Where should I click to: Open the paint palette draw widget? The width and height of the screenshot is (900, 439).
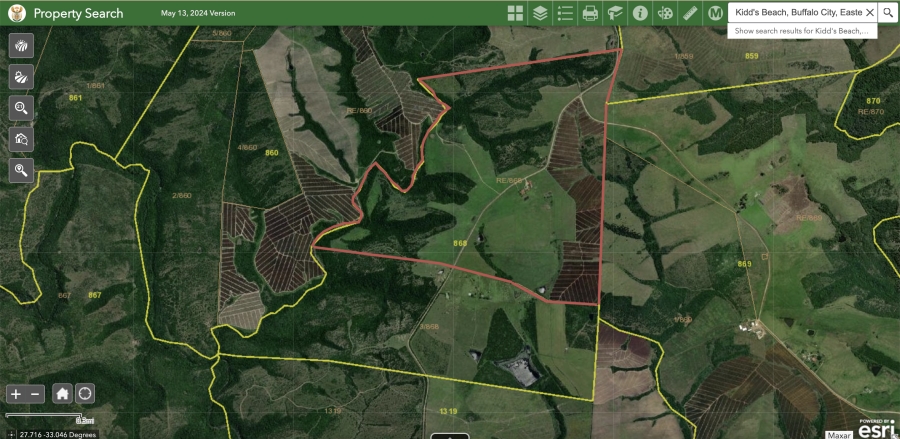[665, 13]
